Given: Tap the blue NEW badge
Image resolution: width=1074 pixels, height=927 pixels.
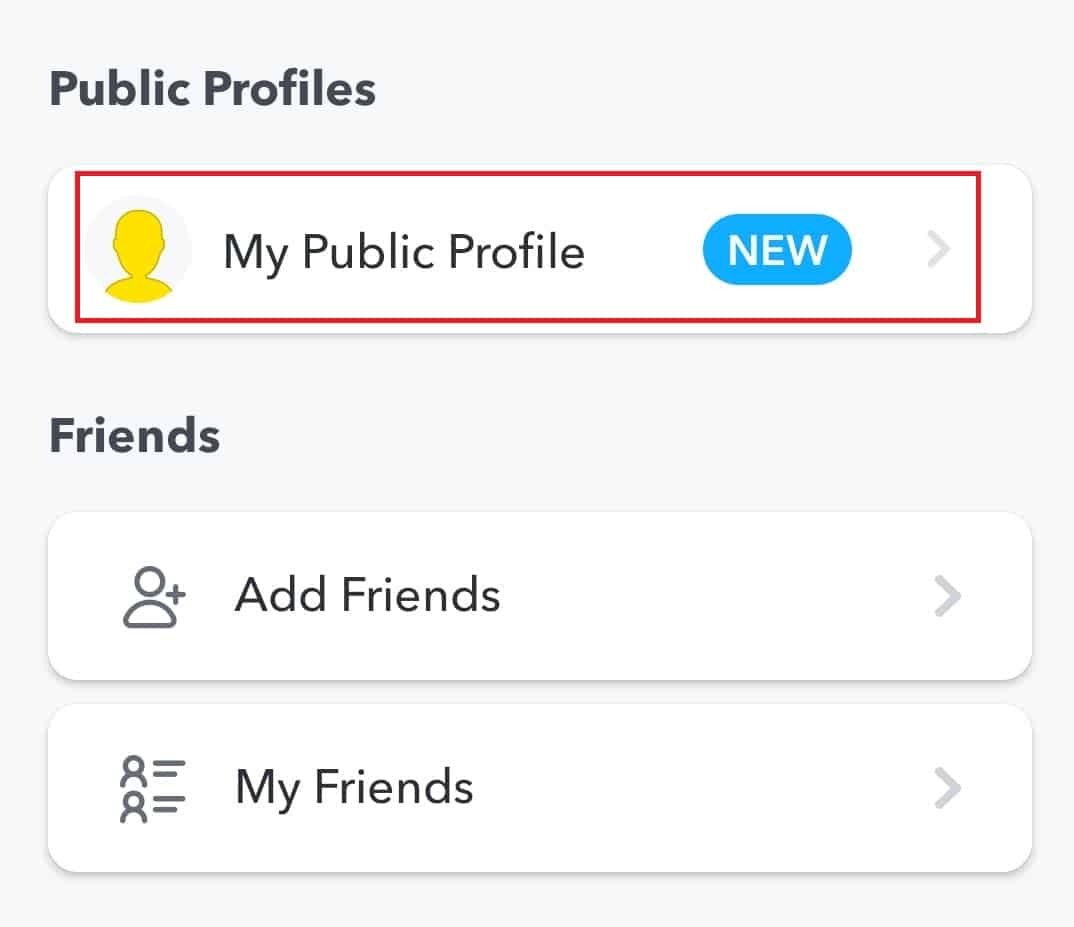Looking at the screenshot, I should pos(777,250).
